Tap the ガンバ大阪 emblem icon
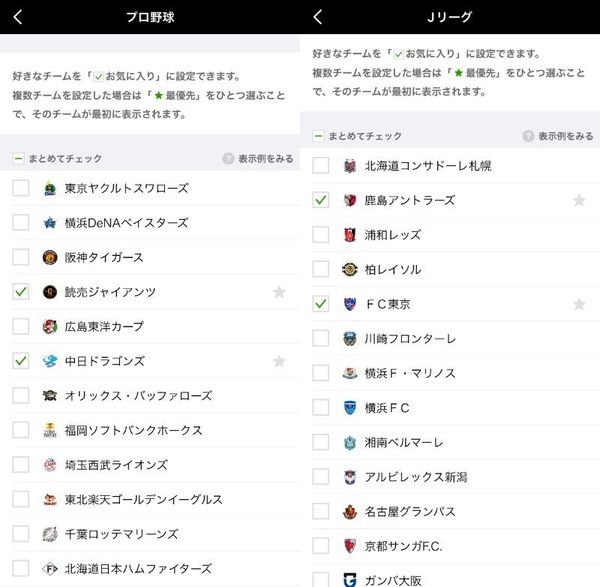The height and width of the screenshot is (587, 600). click(x=350, y=580)
